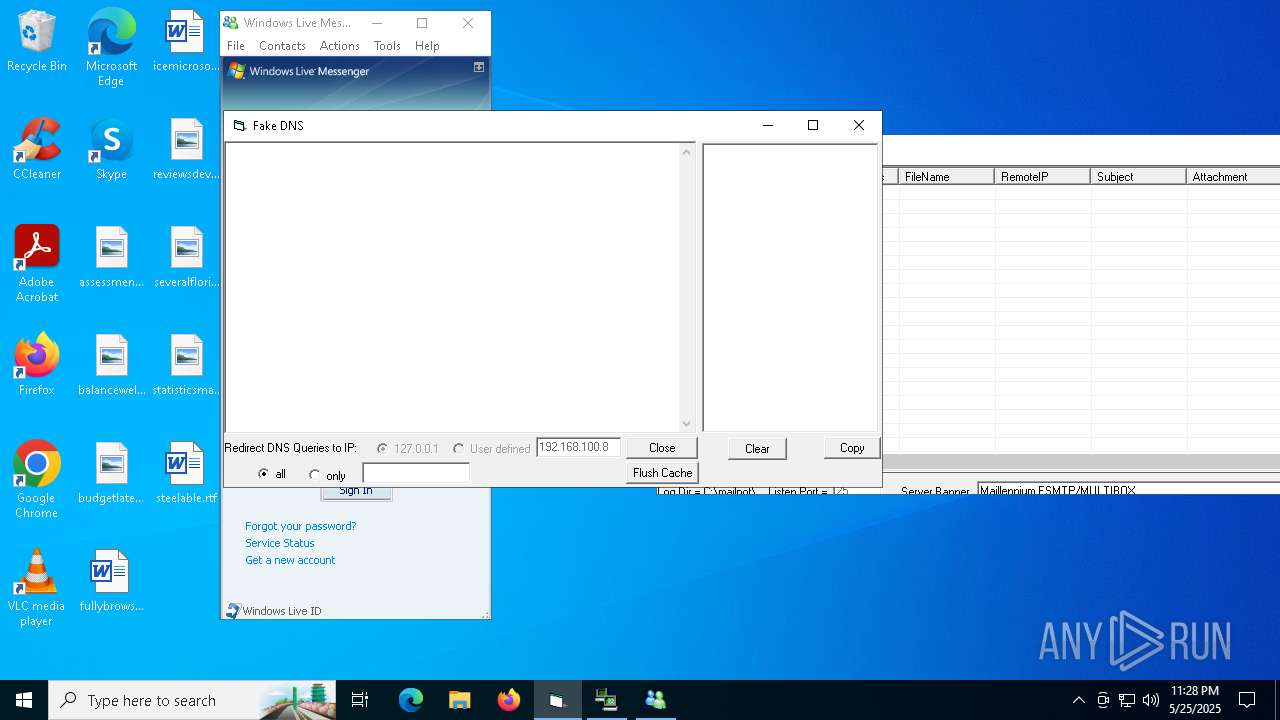Open the volume control in system tray

point(1150,700)
